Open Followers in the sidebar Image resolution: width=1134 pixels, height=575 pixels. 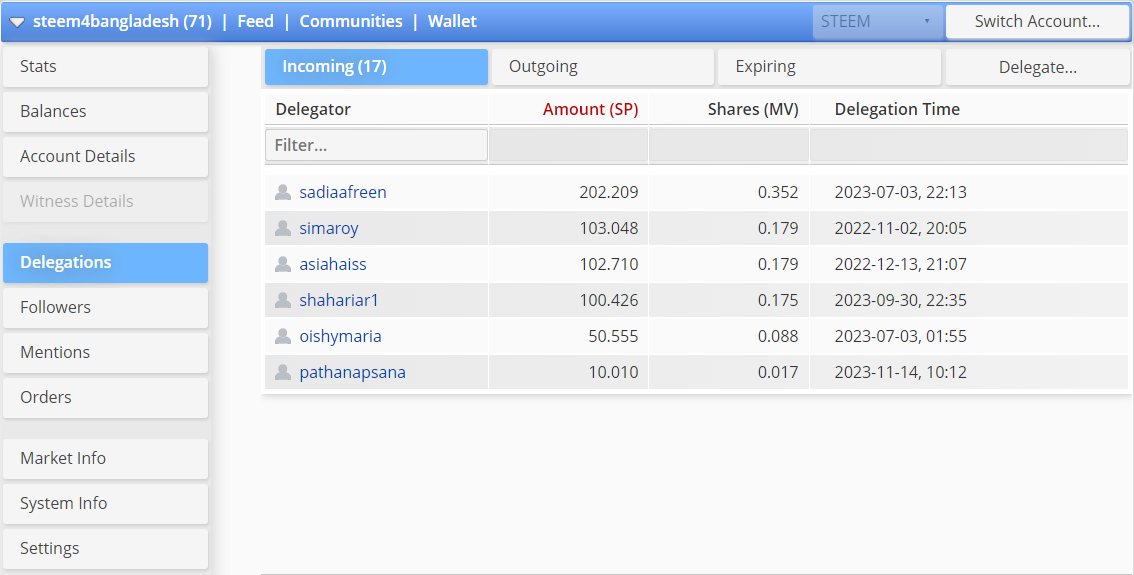click(106, 307)
